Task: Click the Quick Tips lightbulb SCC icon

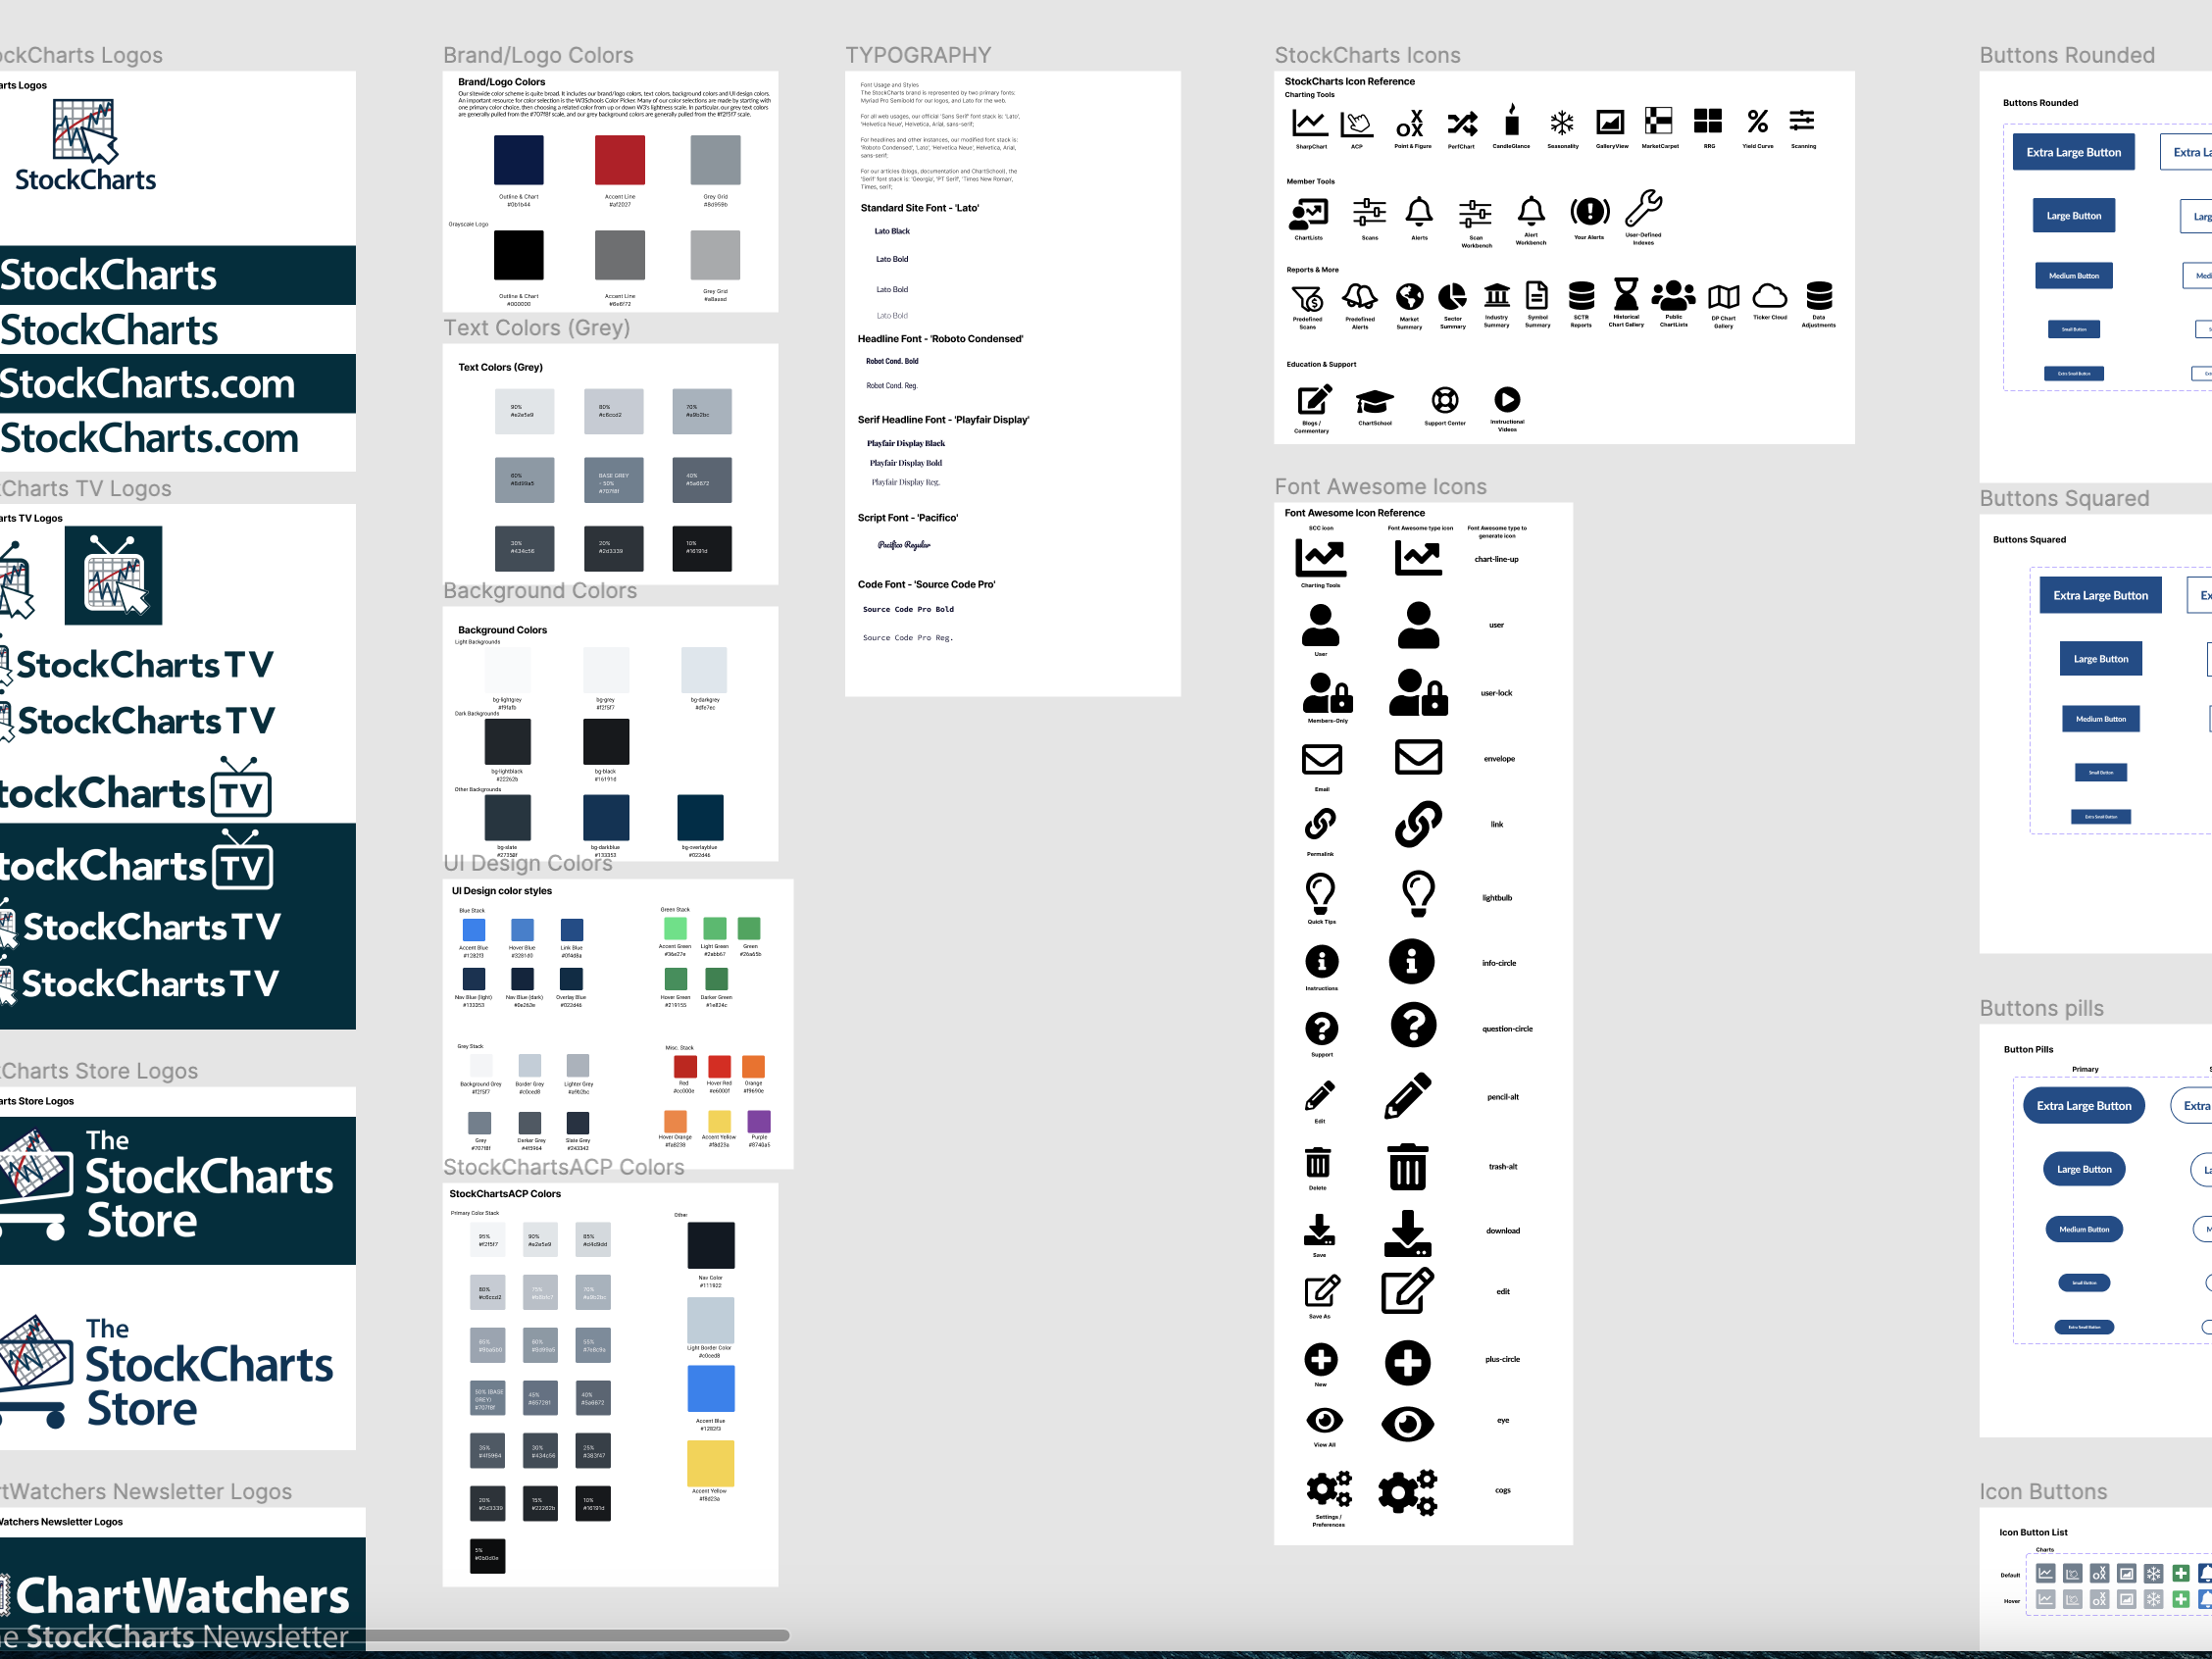Action: pos(1320,894)
